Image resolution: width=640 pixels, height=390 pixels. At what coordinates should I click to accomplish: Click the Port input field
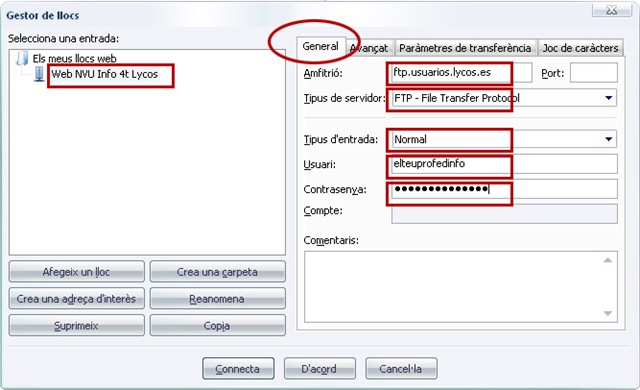[x=593, y=73]
